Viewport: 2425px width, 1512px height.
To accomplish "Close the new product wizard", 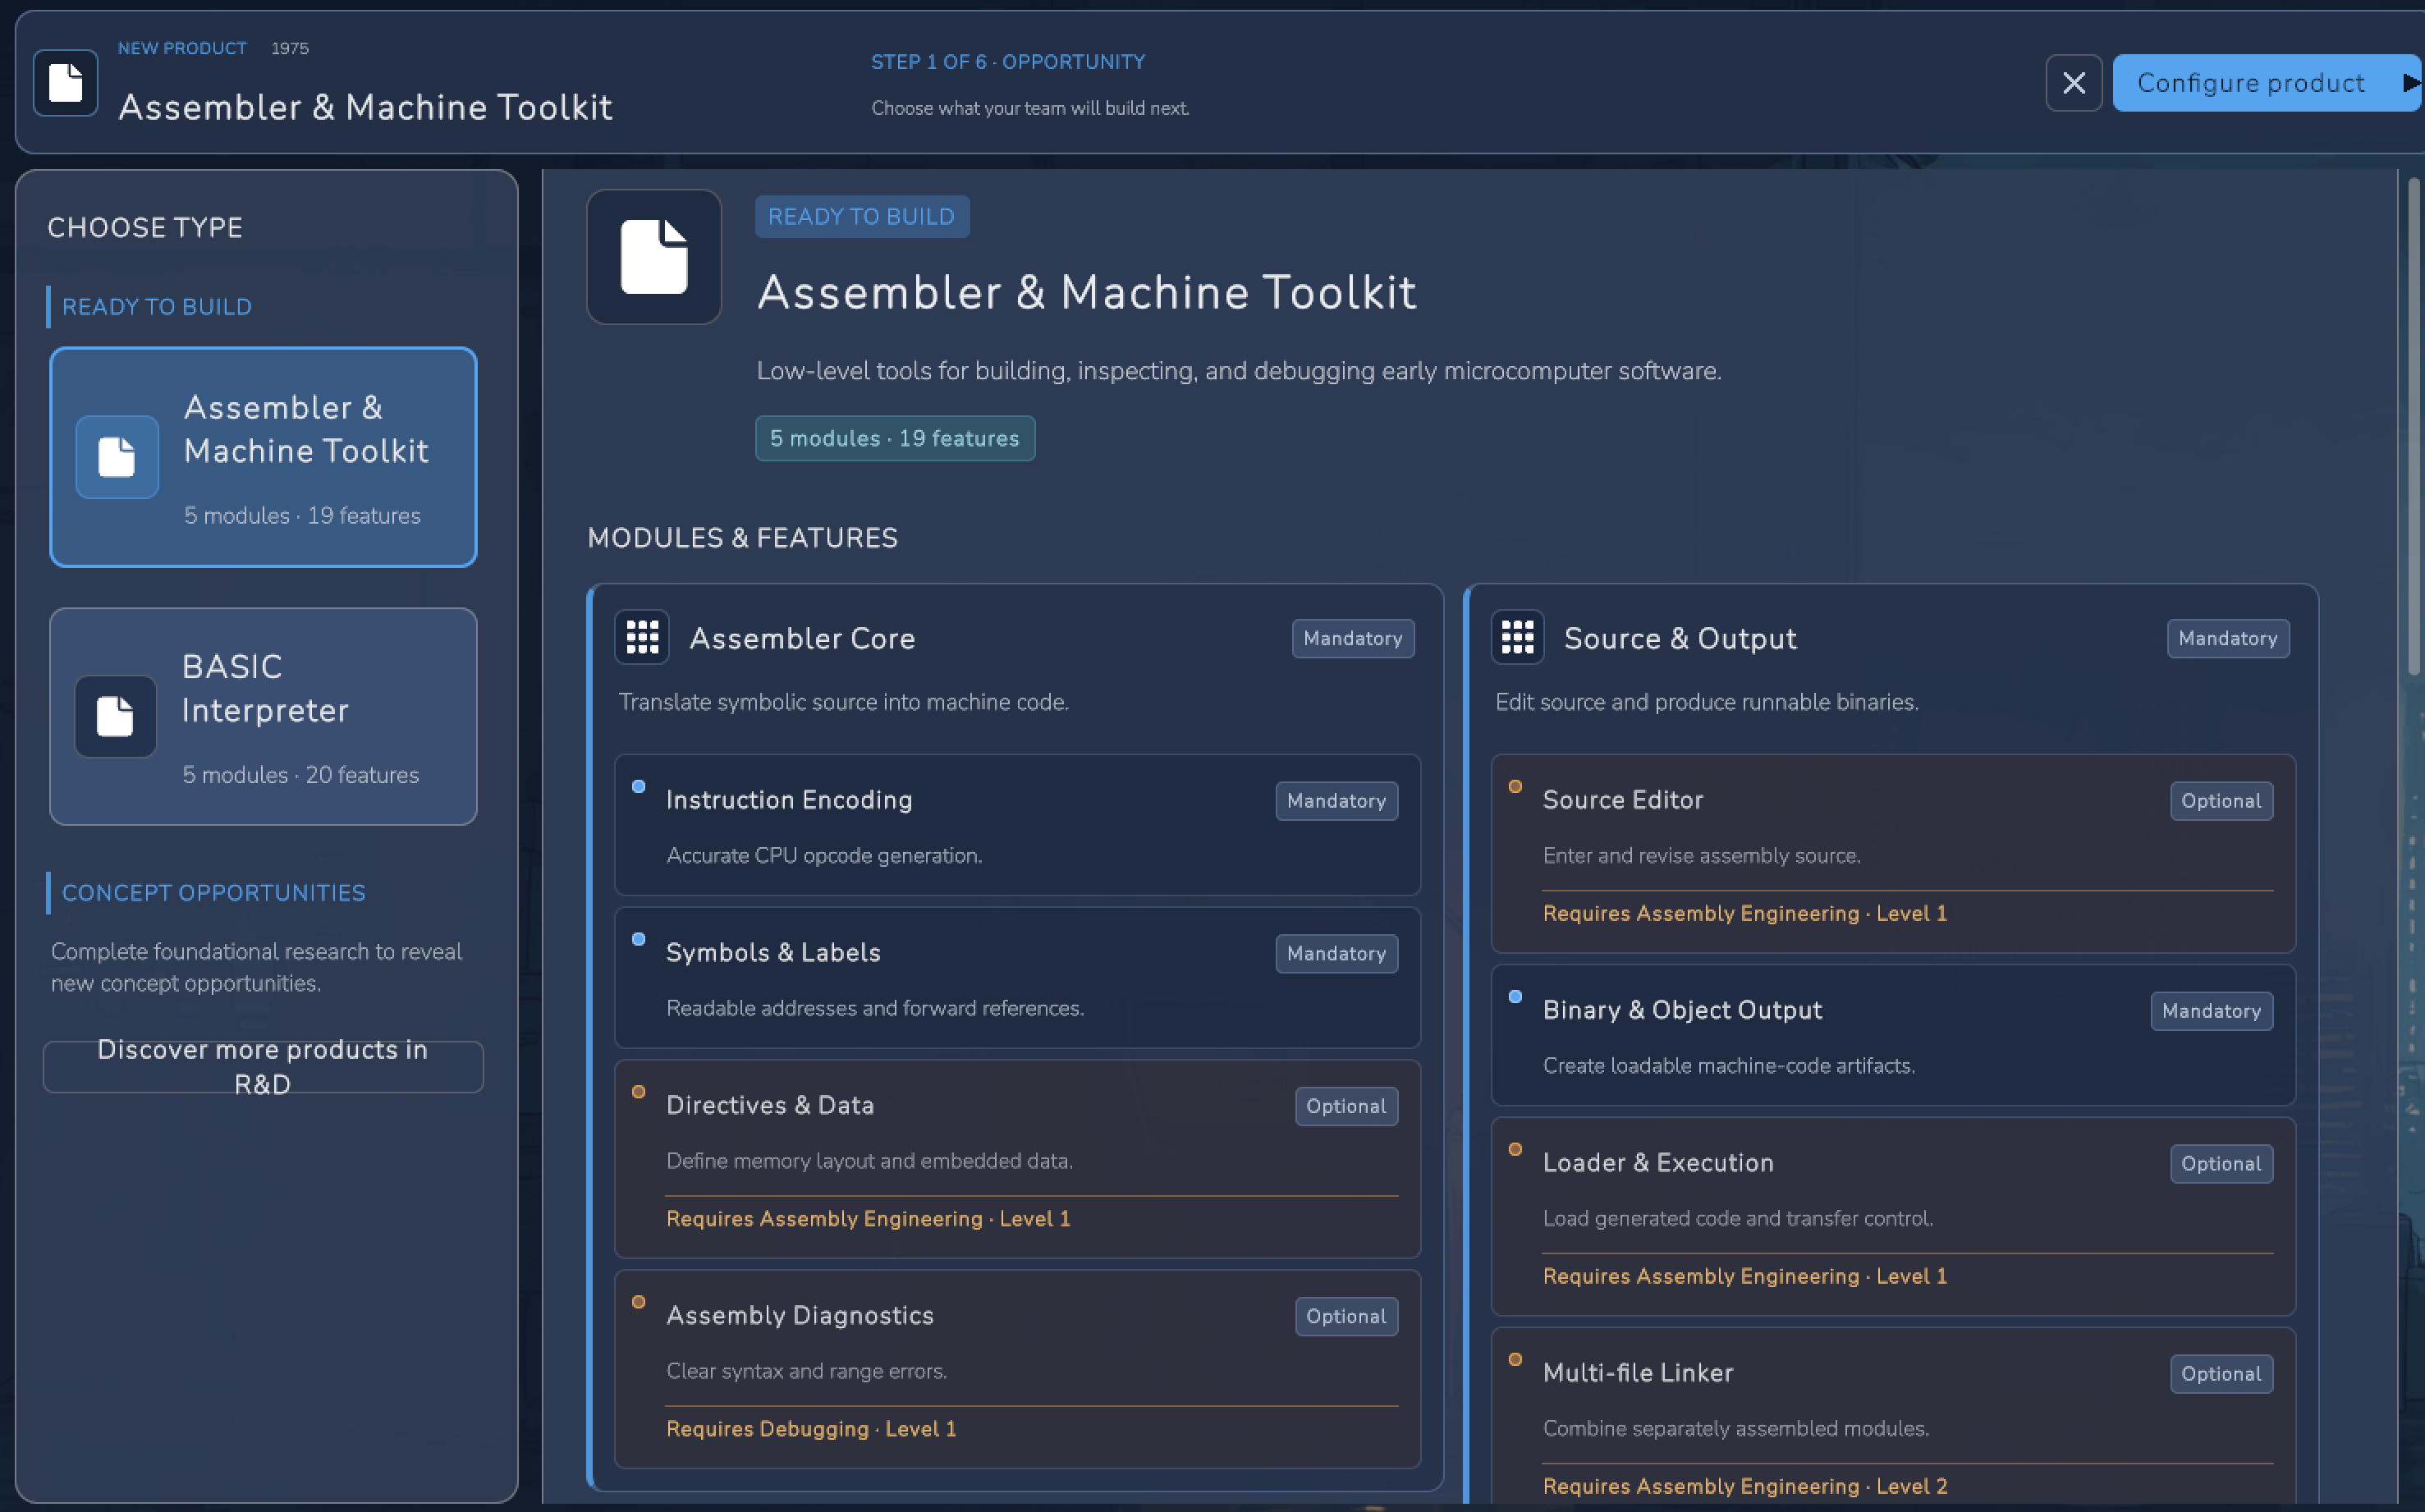I will 2074,82.
